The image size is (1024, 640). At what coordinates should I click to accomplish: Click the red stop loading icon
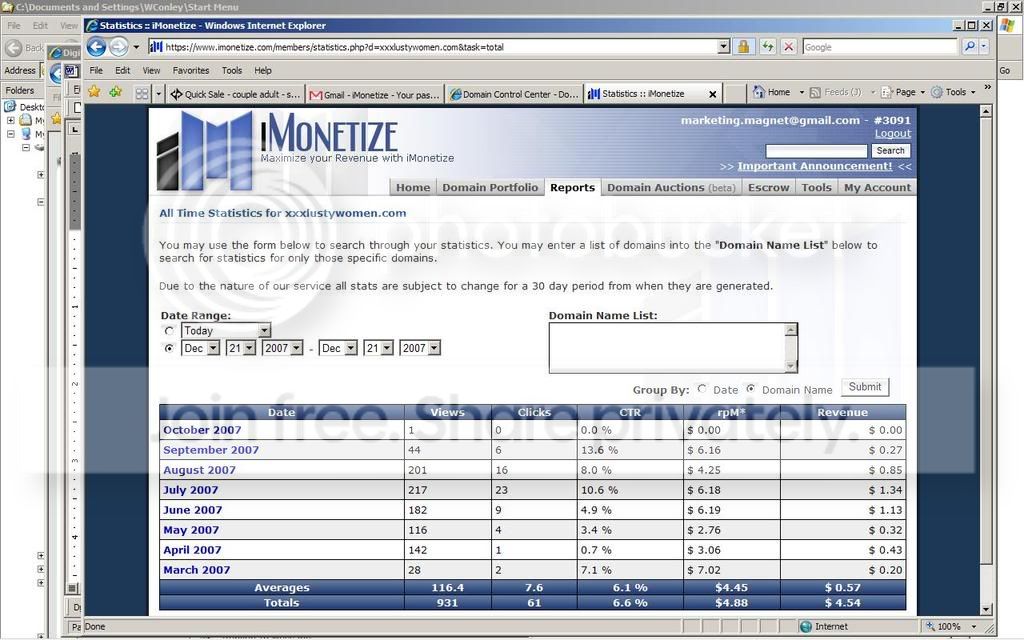[788, 47]
